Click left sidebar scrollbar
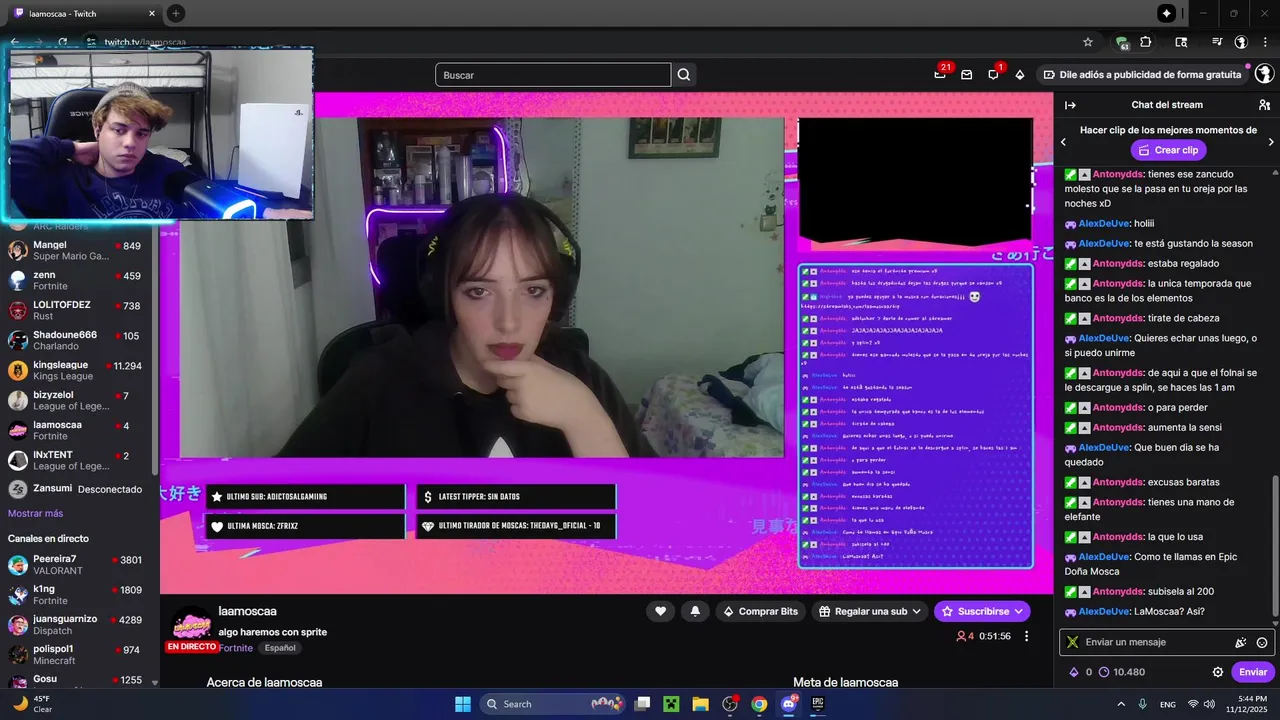Screen dimensions: 1280x720 tap(154, 350)
